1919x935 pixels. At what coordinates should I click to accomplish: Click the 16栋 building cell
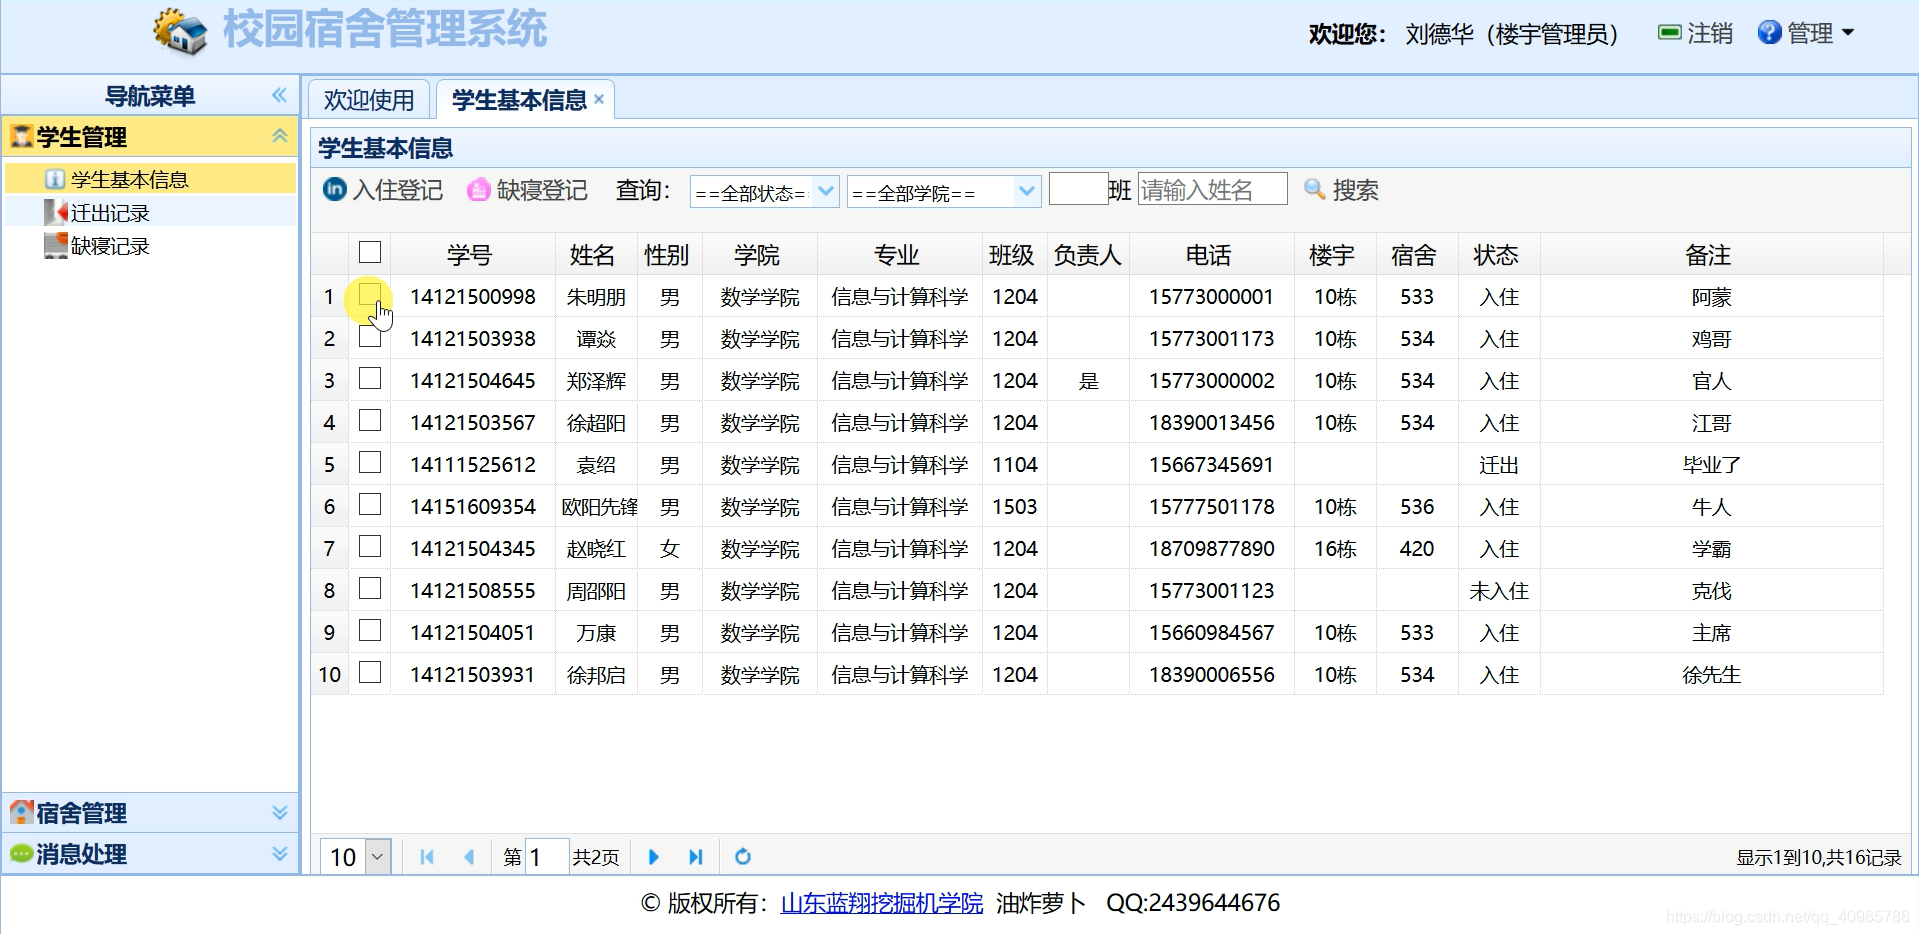(1335, 549)
